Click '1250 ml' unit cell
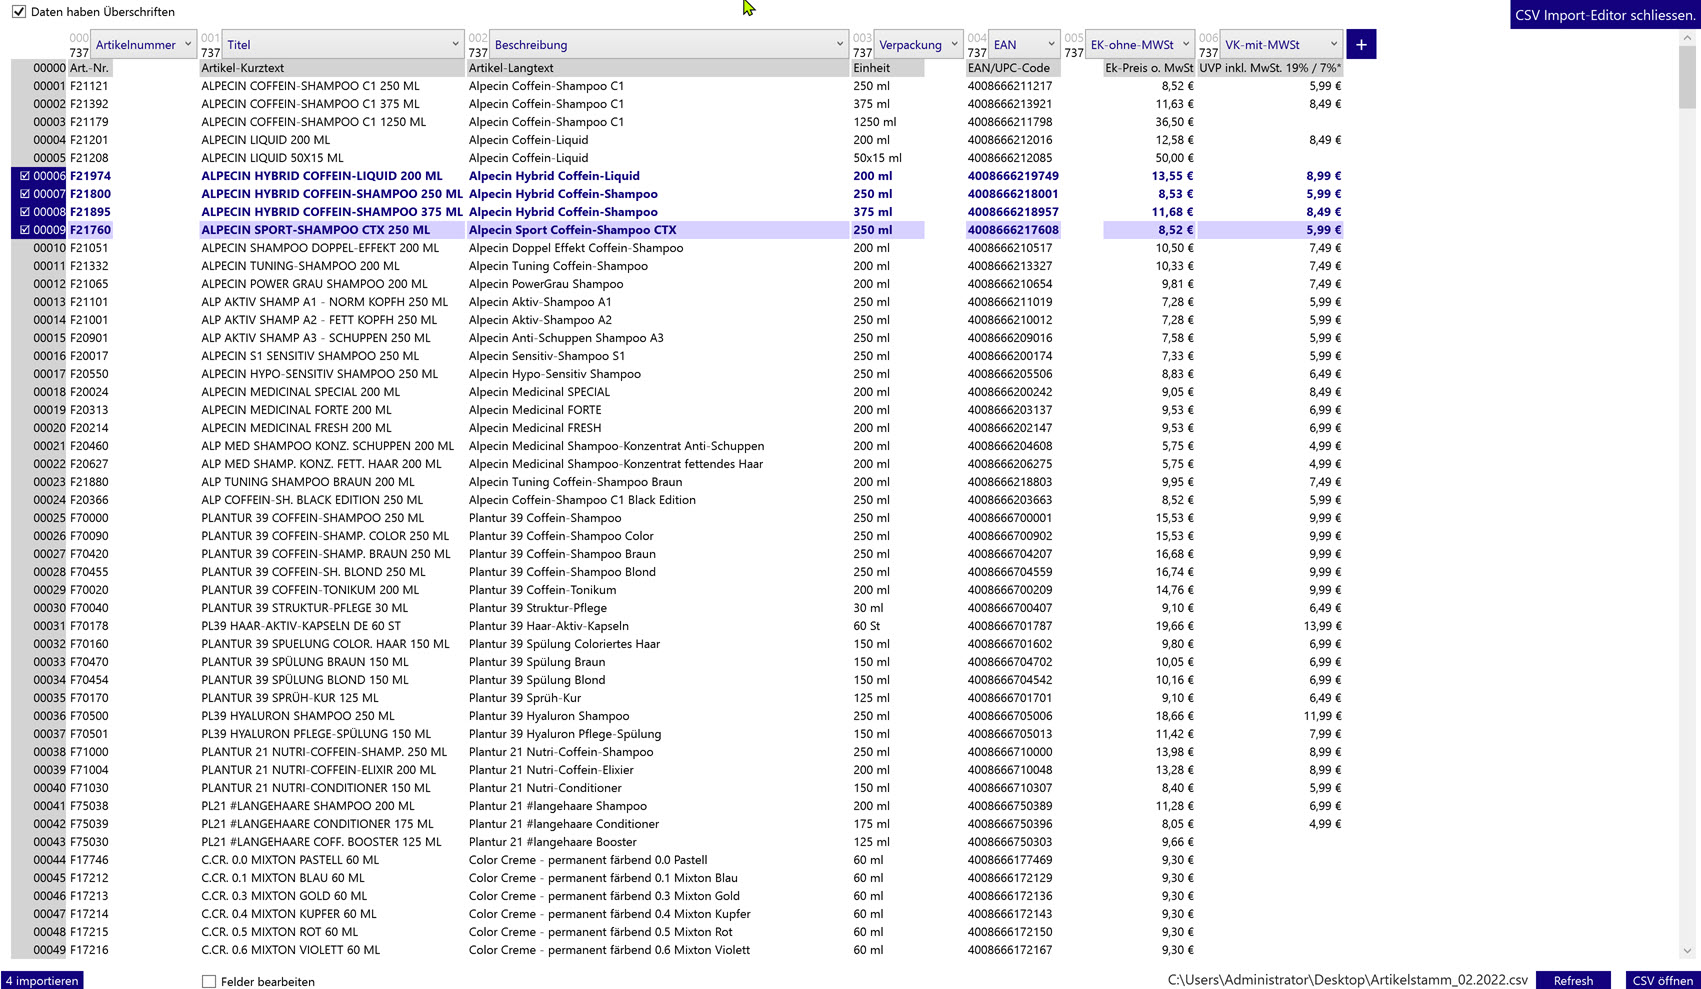 [875, 122]
